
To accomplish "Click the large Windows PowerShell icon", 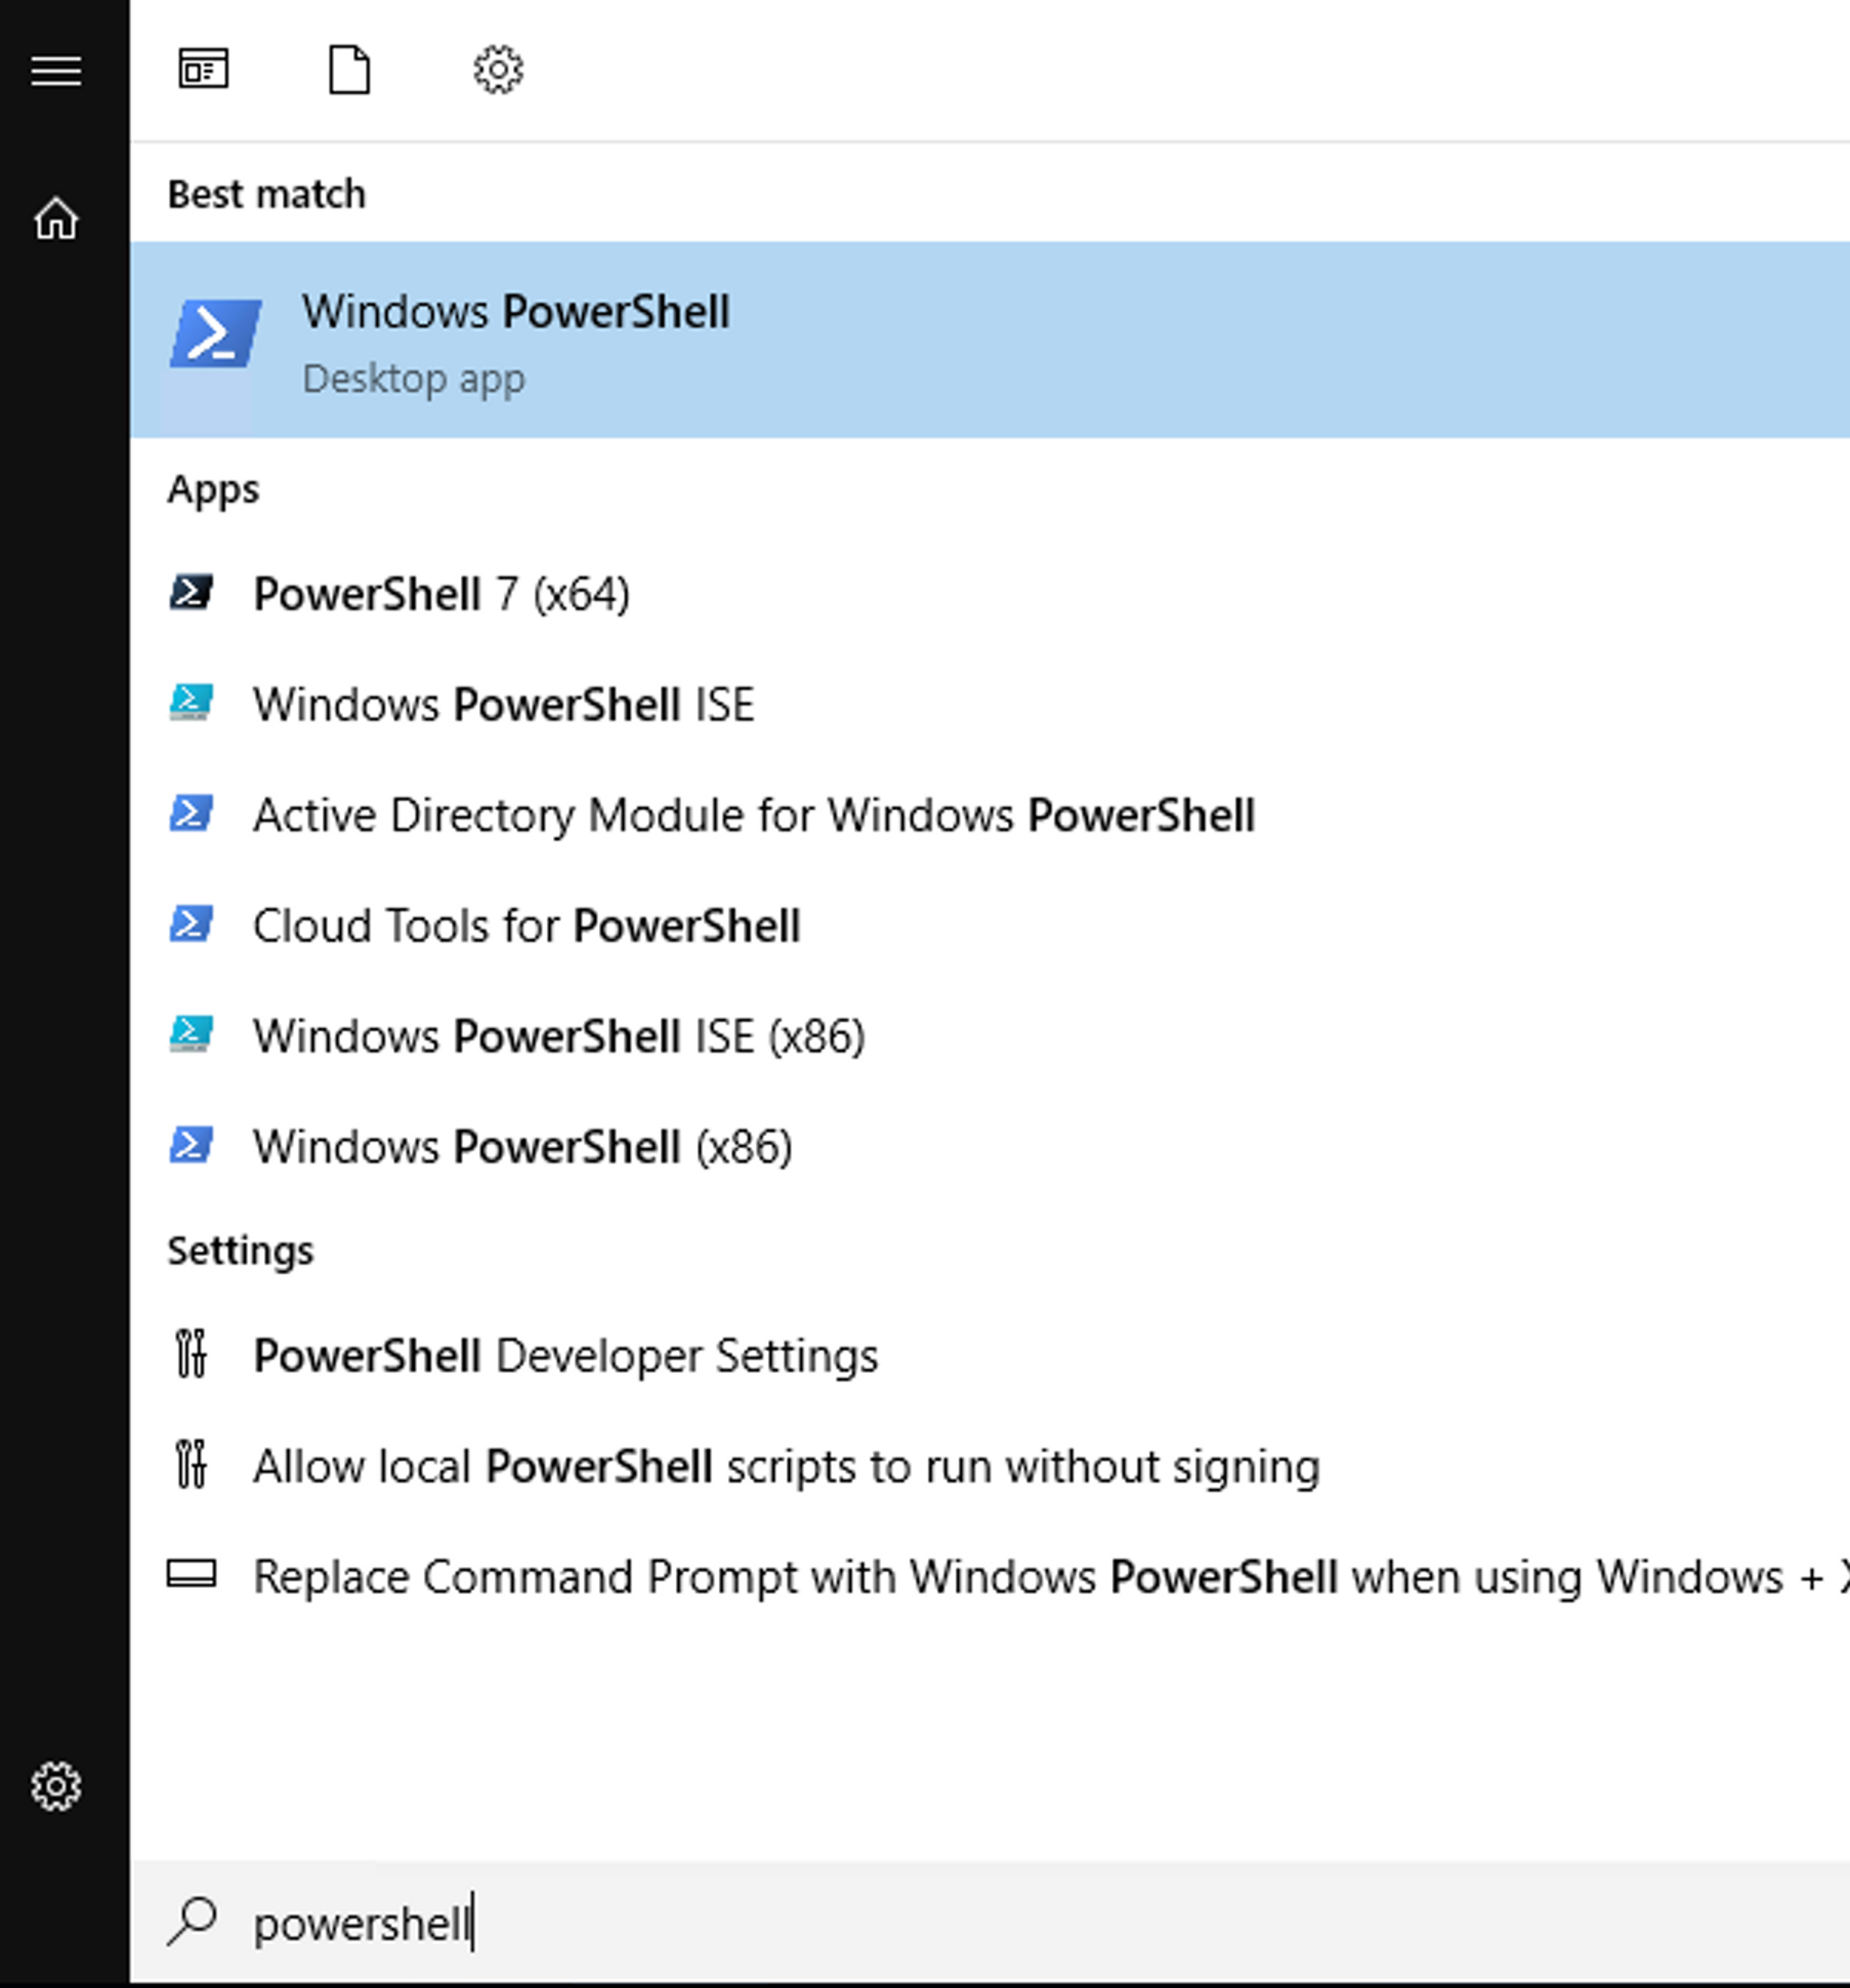I will pos(215,334).
